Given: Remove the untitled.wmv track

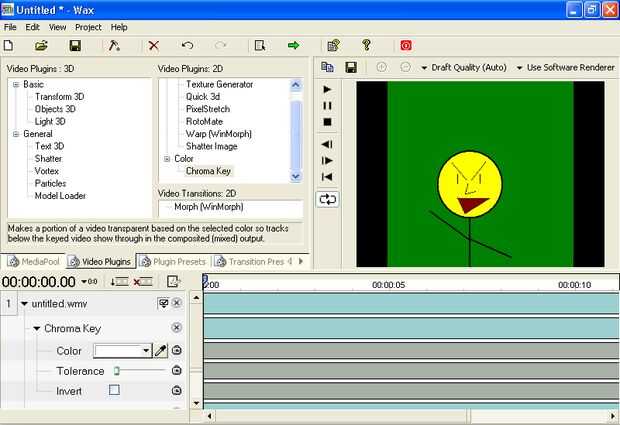Looking at the screenshot, I should click(x=177, y=303).
